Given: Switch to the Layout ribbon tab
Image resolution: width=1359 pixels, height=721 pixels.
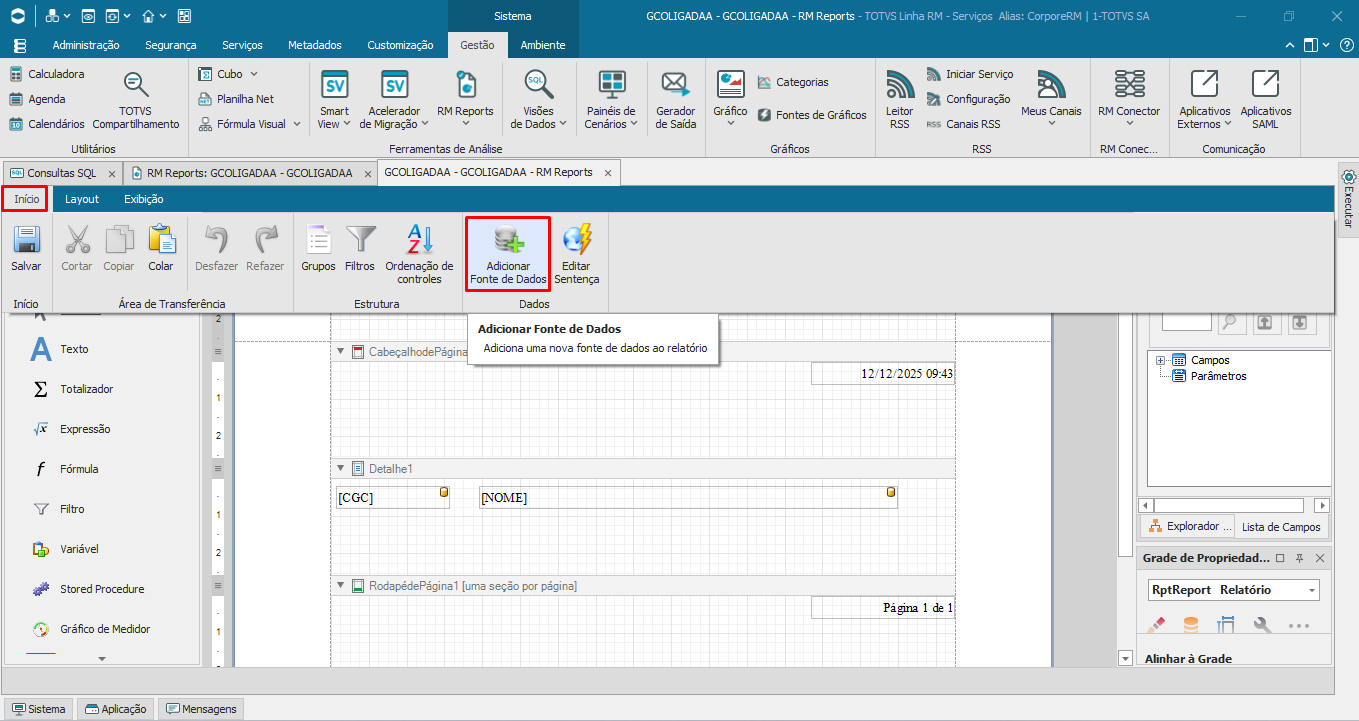Looking at the screenshot, I should click(82, 199).
